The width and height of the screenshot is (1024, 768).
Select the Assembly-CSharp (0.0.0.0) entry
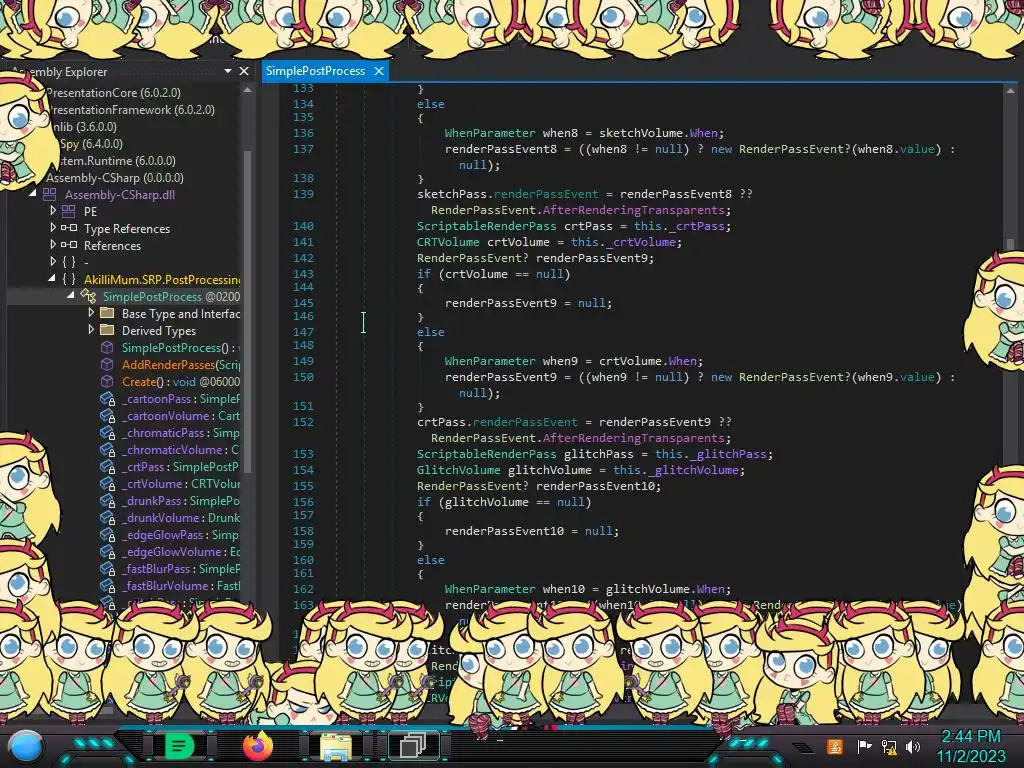[115, 178]
